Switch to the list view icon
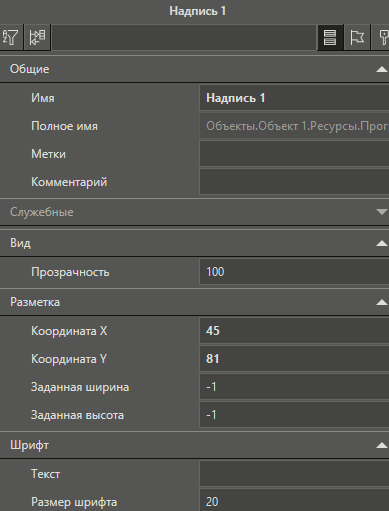The image size is (389, 511). [330, 37]
